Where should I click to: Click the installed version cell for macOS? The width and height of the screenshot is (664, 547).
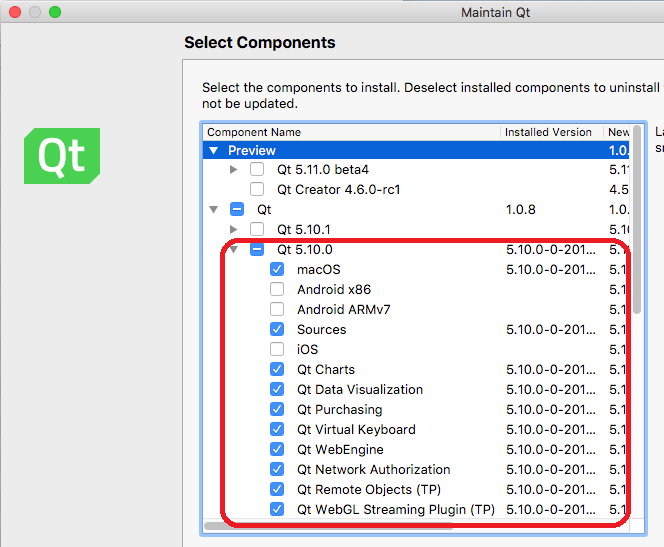click(x=551, y=269)
